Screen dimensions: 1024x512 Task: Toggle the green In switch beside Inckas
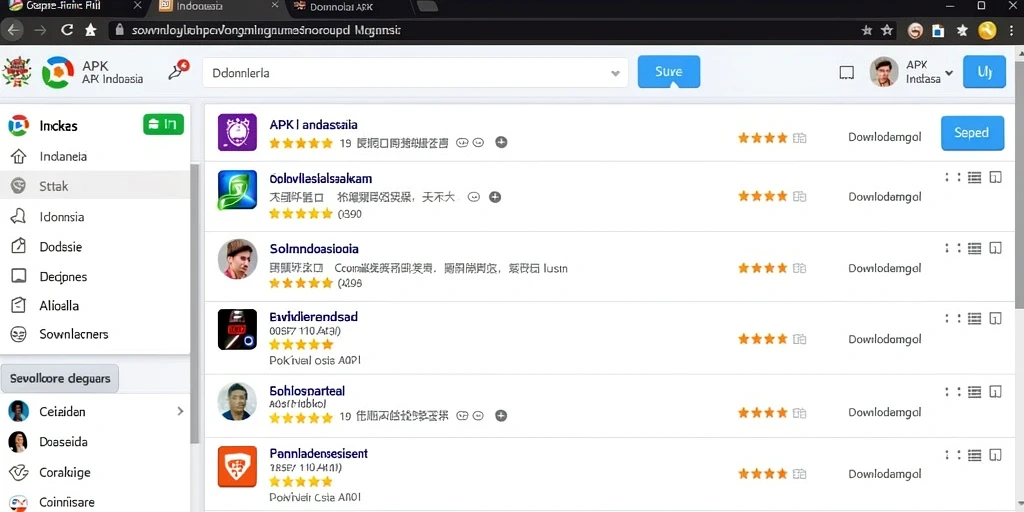click(x=163, y=124)
